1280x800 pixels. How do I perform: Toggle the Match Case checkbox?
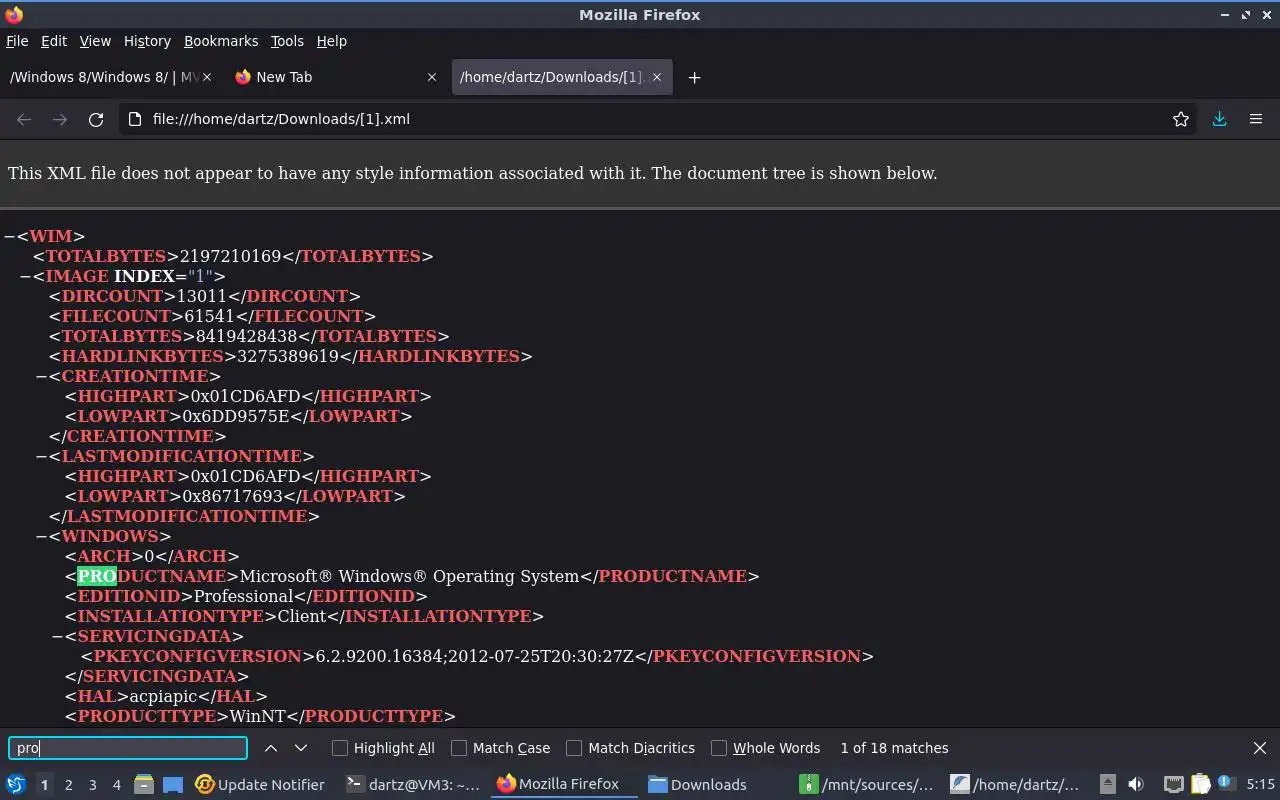click(x=459, y=748)
